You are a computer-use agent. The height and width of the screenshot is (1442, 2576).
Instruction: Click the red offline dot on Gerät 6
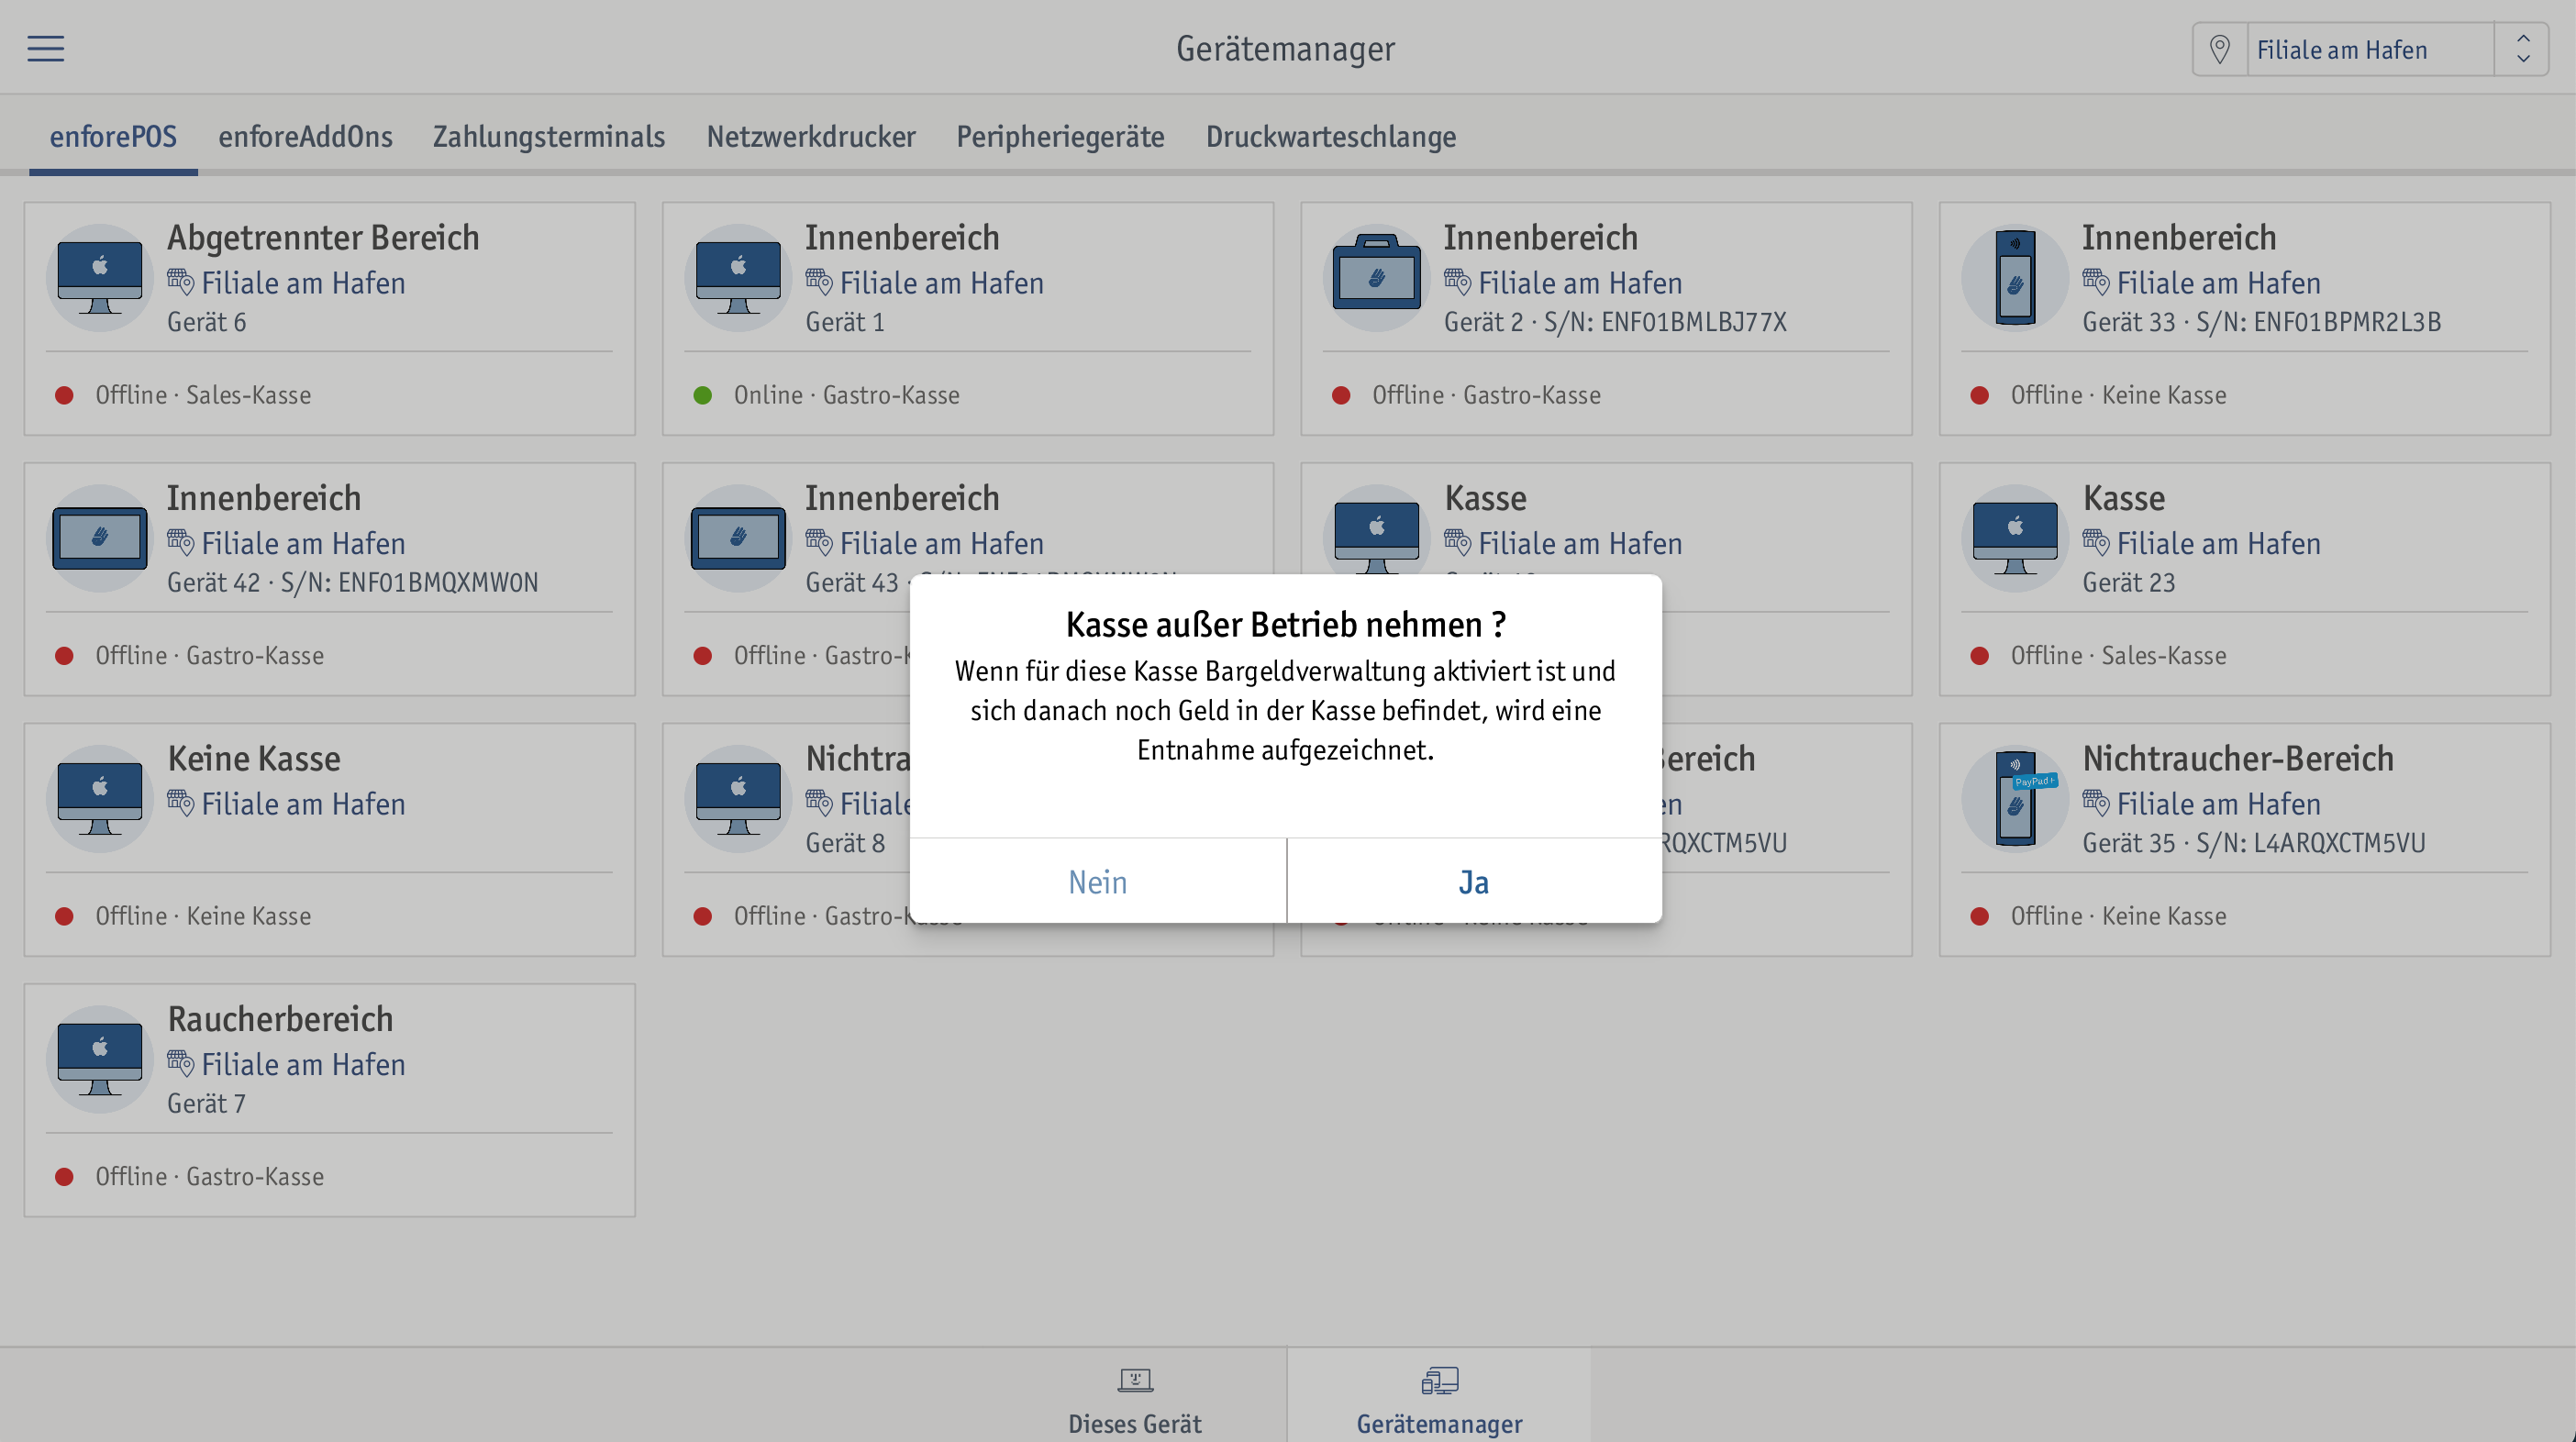(64, 396)
